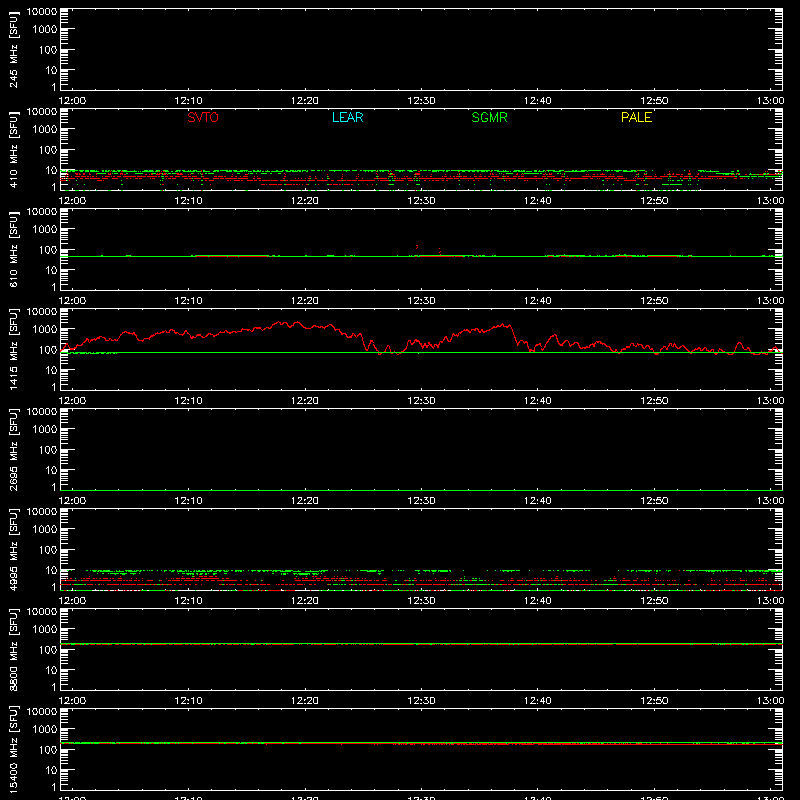Click 12:10 tick under the 410 MHz panel
The width and height of the screenshot is (800, 800).
(189, 201)
